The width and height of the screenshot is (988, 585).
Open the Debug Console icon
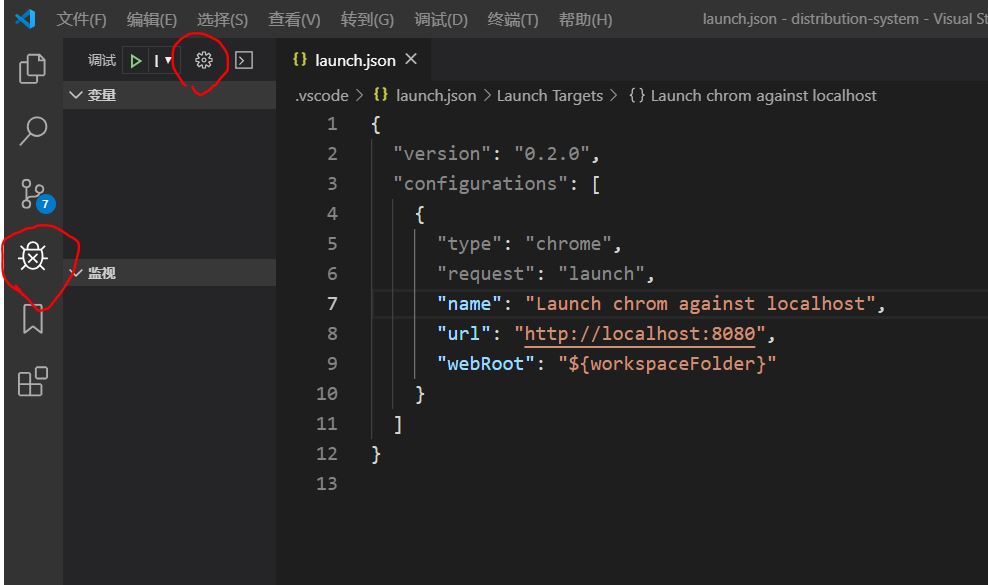244,61
